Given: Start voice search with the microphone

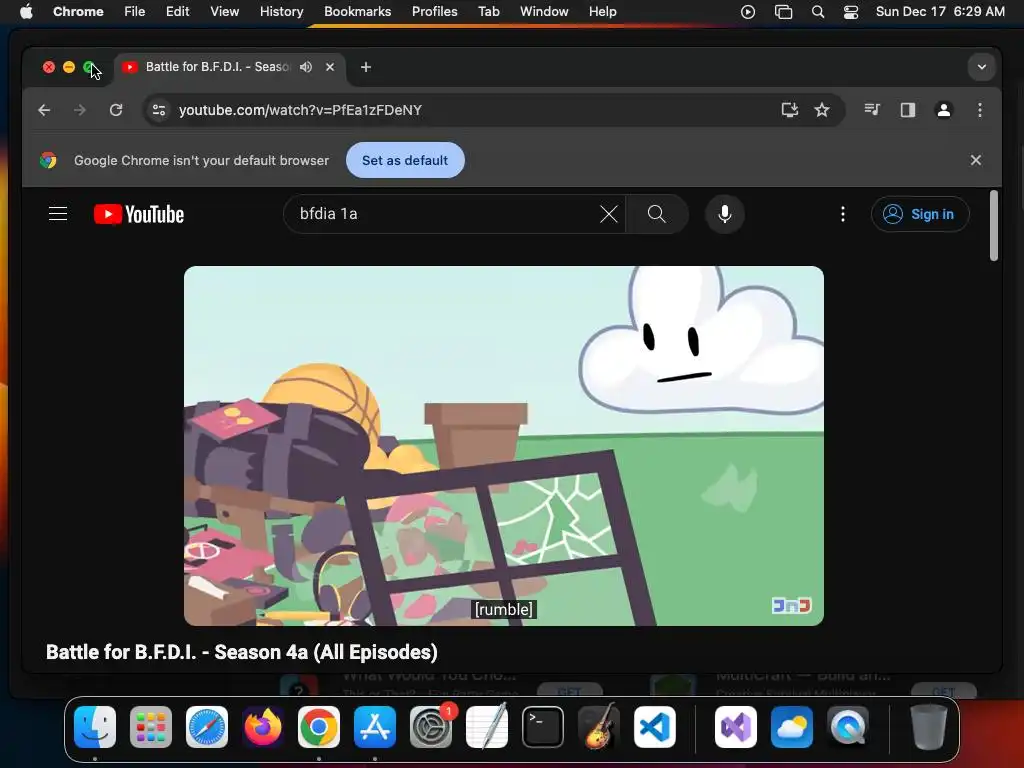Looking at the screenshot, I should point(725,214).
